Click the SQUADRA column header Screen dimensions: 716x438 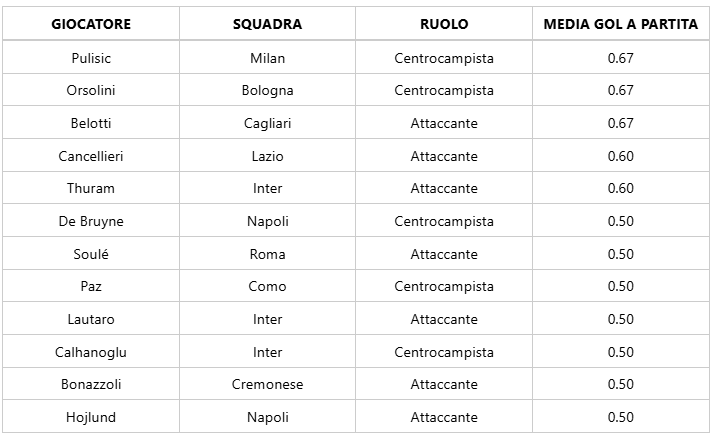(x=267, y=24)
